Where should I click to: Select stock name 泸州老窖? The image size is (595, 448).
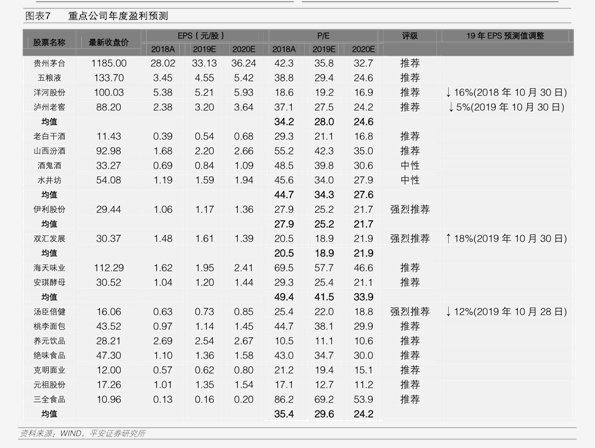[x=49, y=107]
